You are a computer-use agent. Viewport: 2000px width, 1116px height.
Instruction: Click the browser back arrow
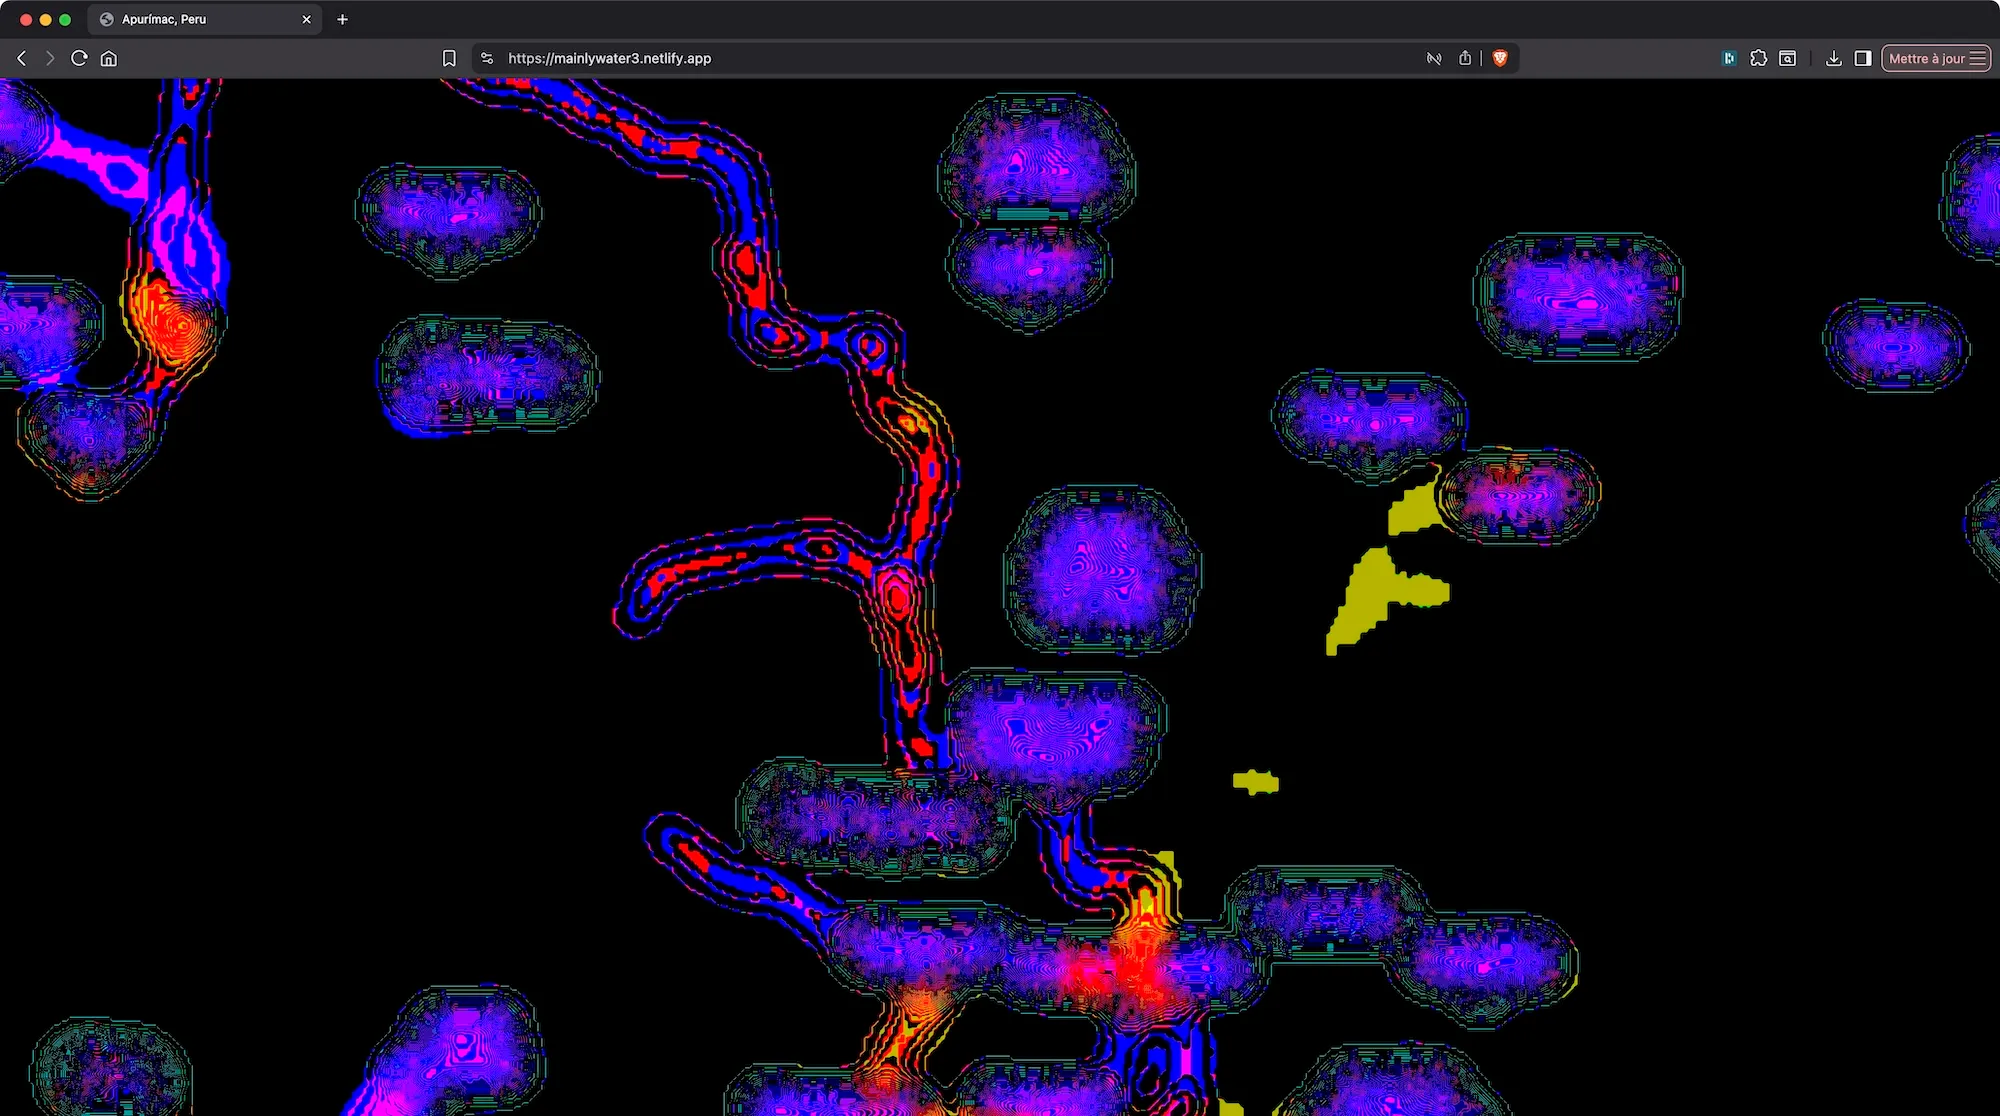[x=21, y=58]
